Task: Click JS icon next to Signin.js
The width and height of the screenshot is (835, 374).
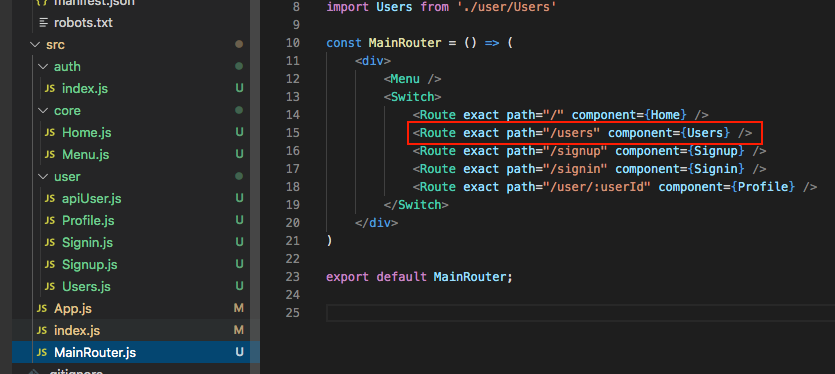Action: 50,243
